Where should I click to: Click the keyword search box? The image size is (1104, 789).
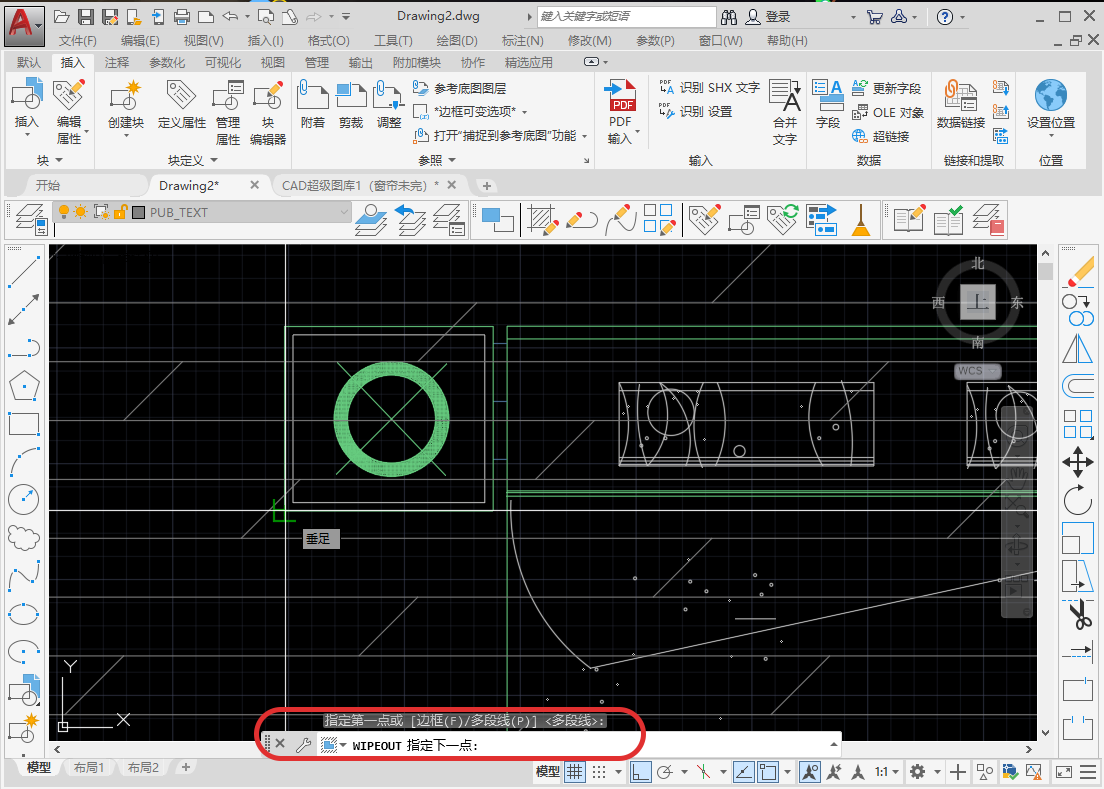[x=626, y=16]
